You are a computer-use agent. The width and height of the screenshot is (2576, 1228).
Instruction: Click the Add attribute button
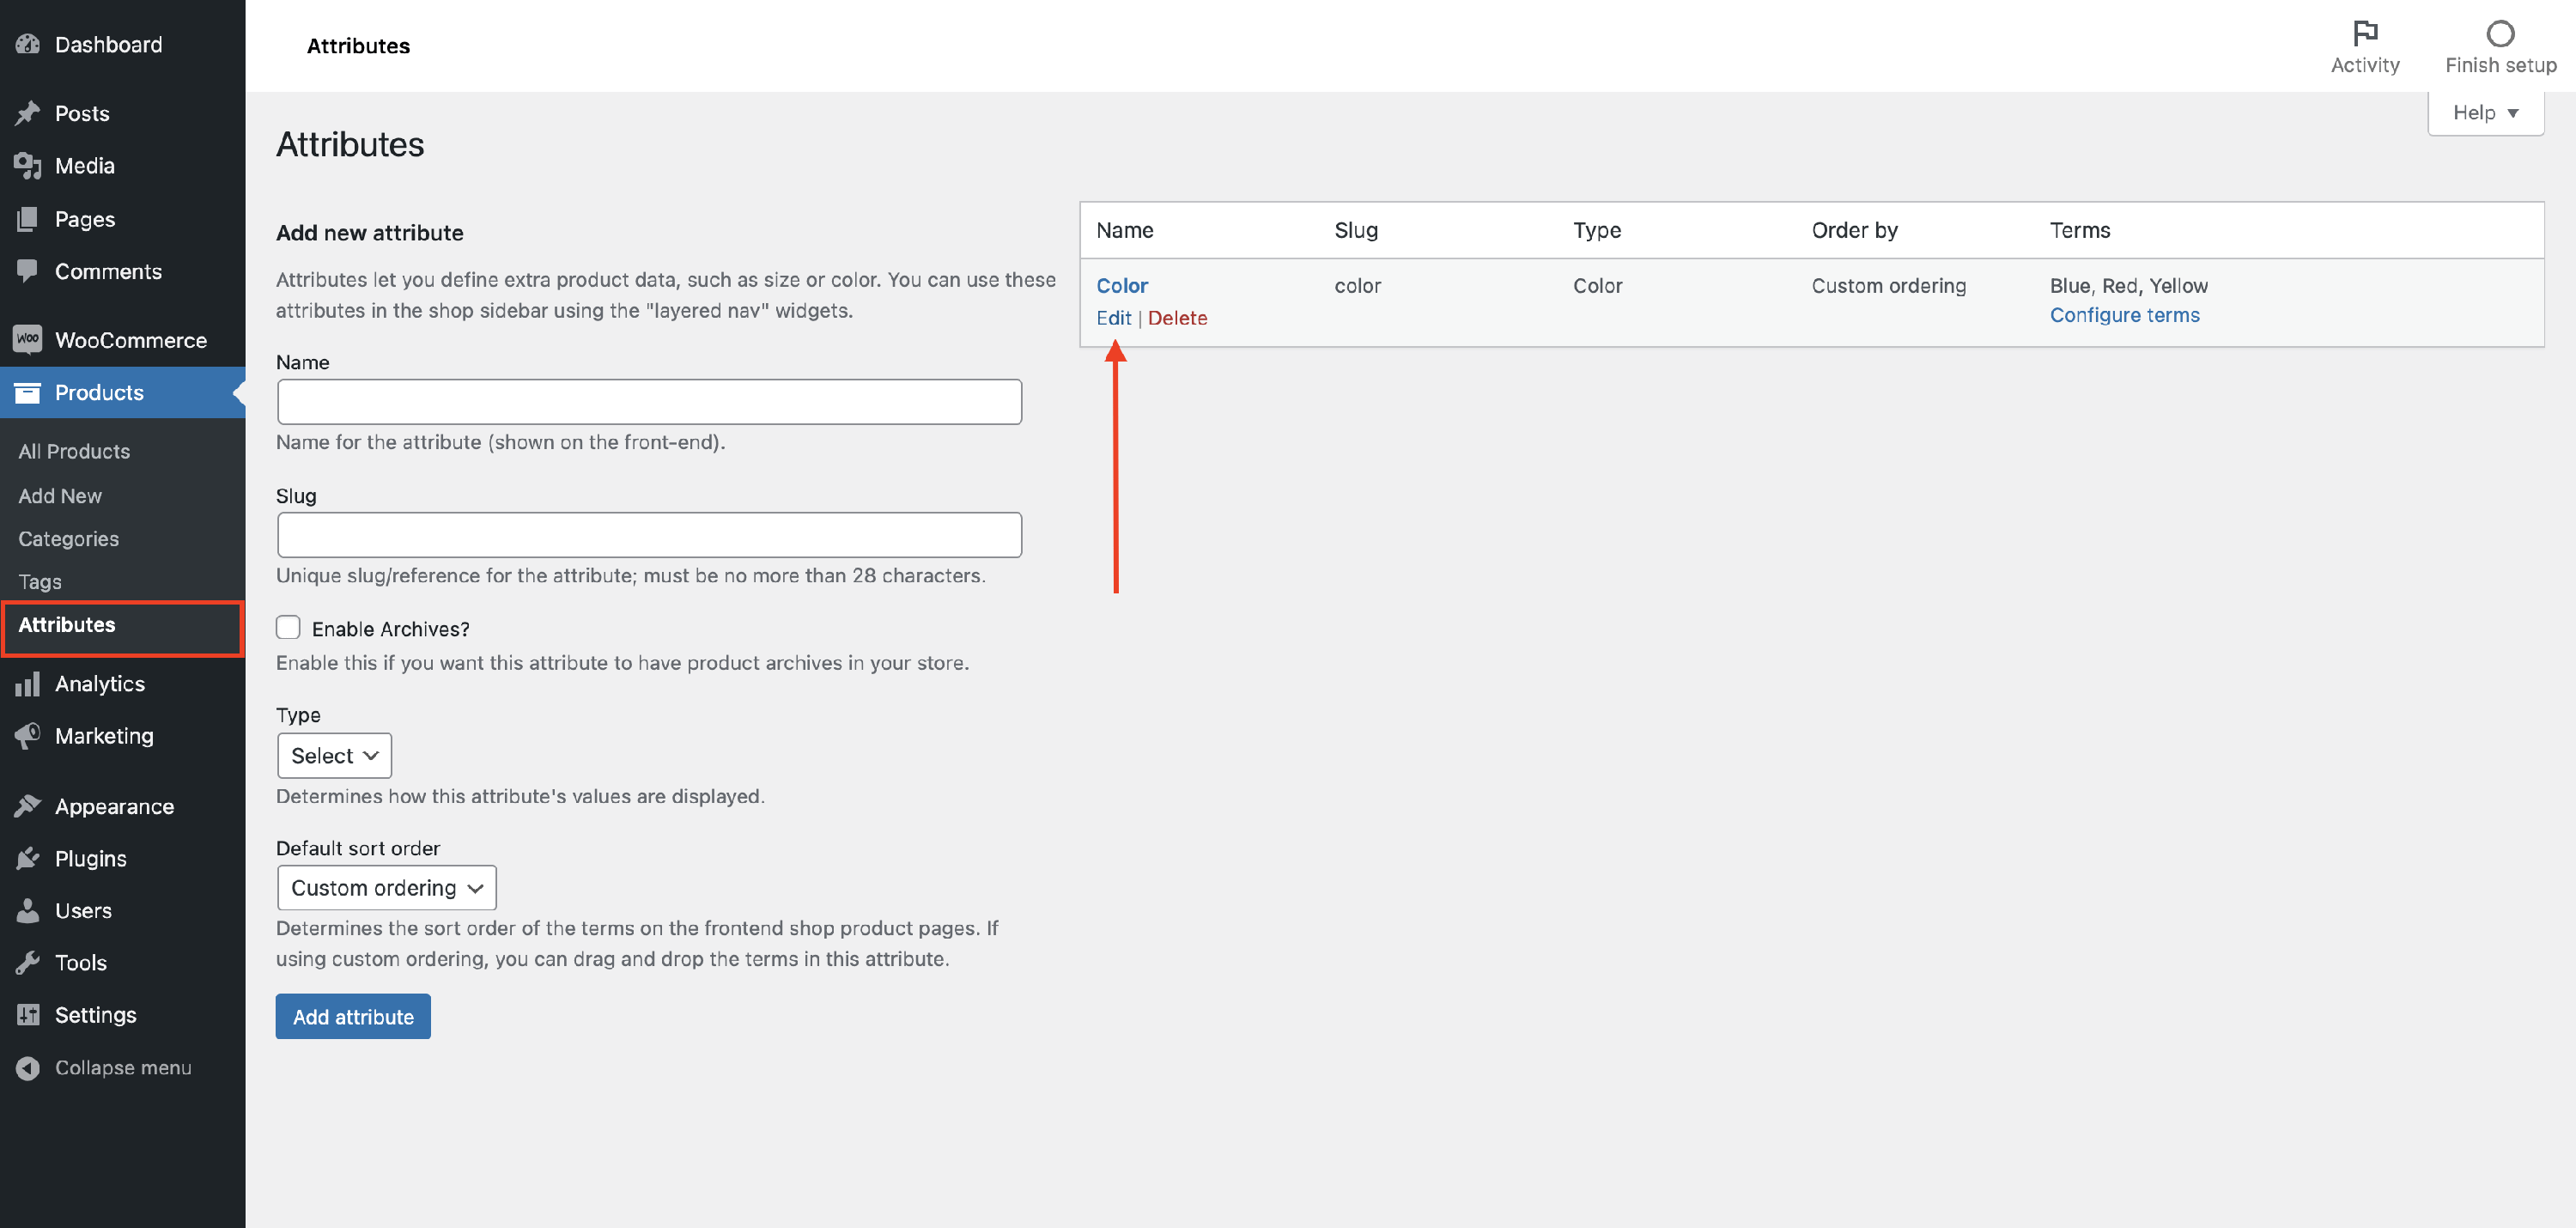click(353, 1016)
